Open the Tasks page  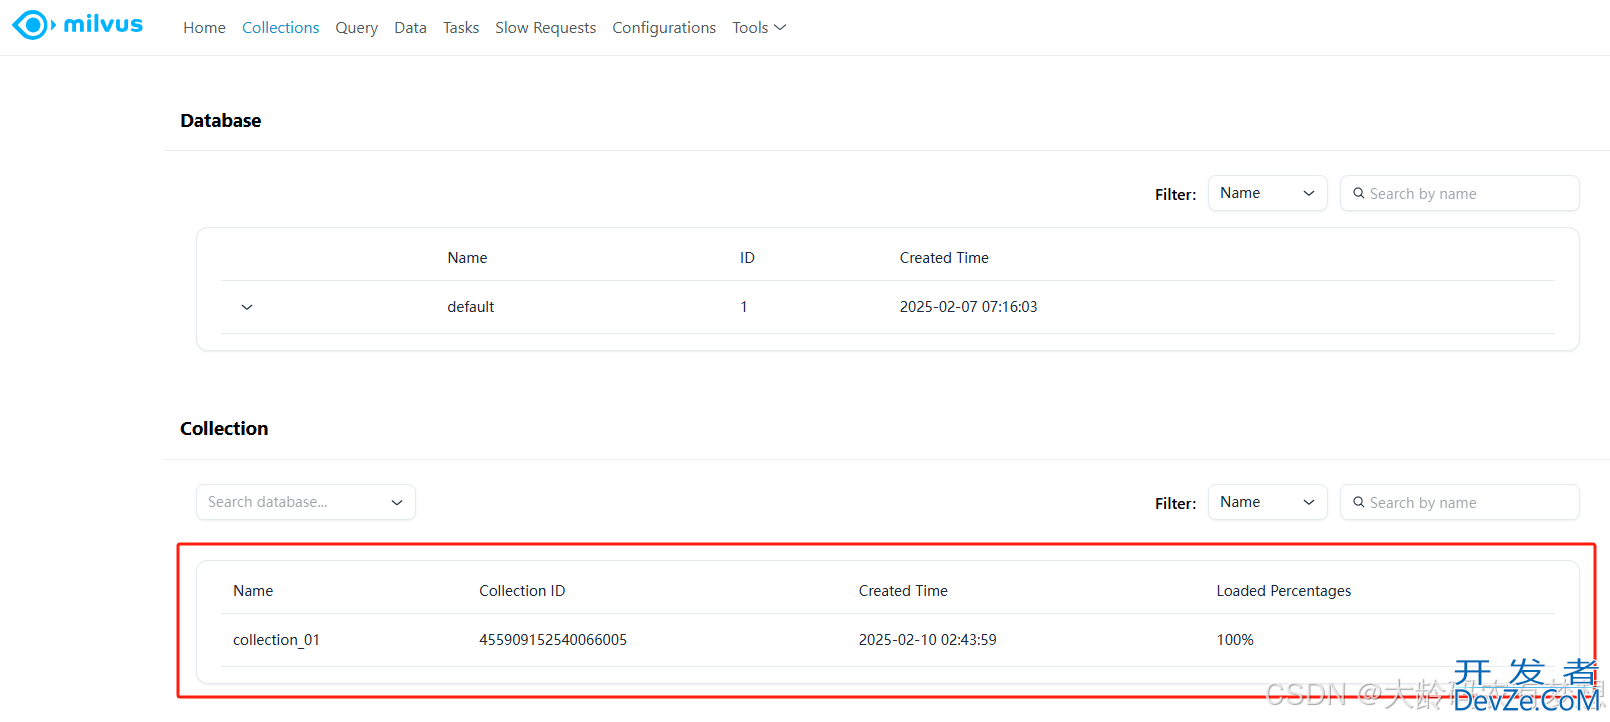pos(461,28)
